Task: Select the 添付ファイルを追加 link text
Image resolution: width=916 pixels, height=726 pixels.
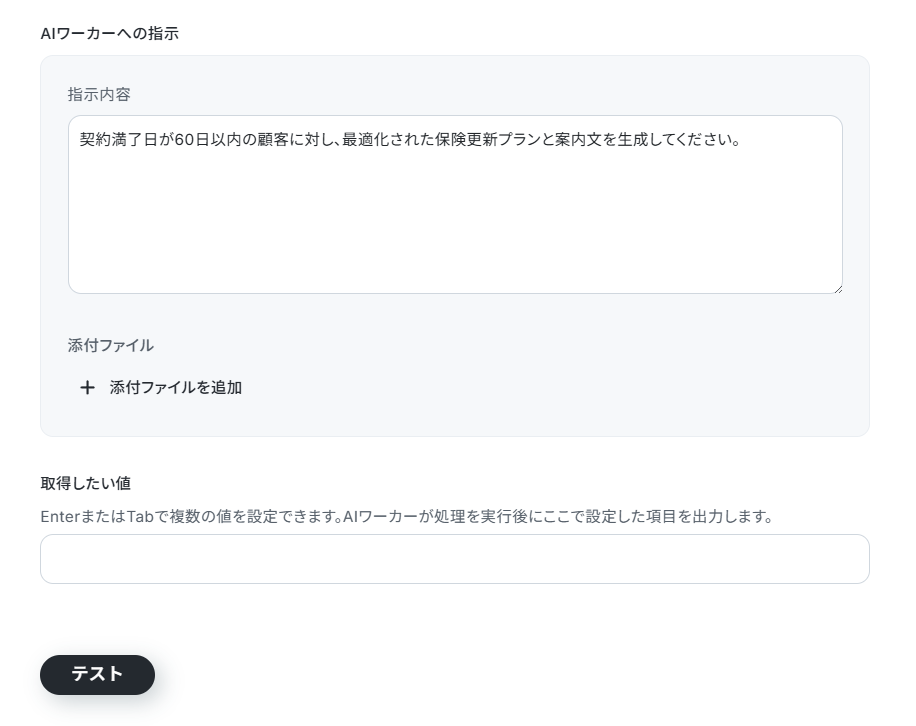Action: [x=176, y=388]
